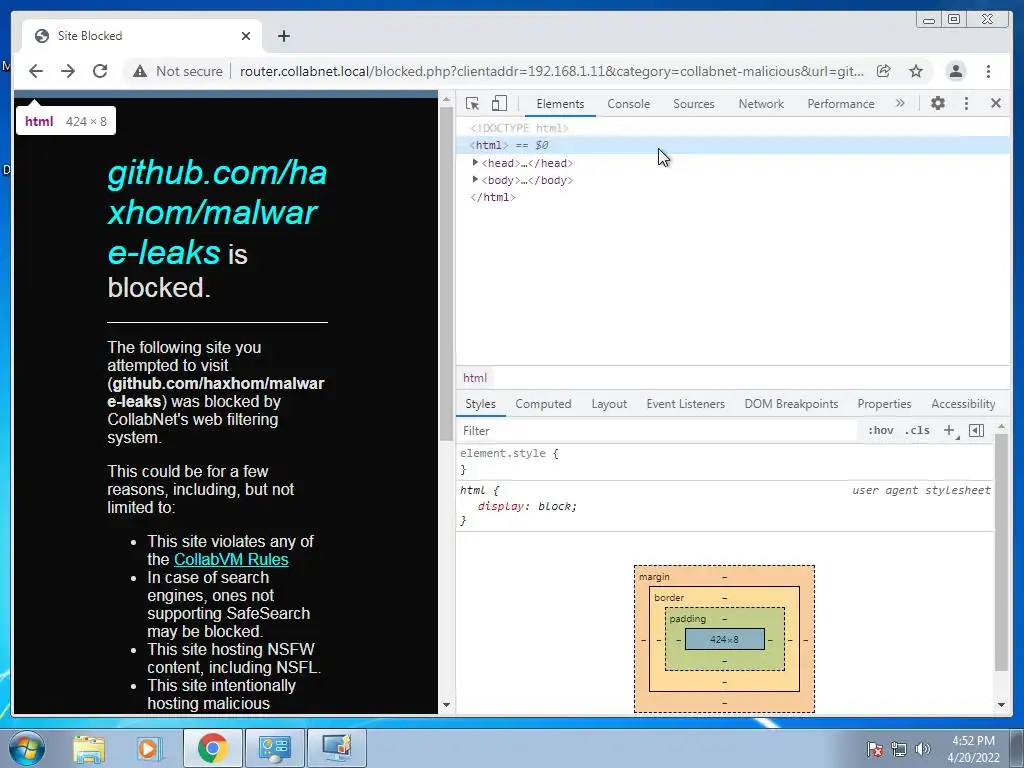Select the Styles sub-tab
This screenshot has width=1024, height=768.
pos(480,404)
